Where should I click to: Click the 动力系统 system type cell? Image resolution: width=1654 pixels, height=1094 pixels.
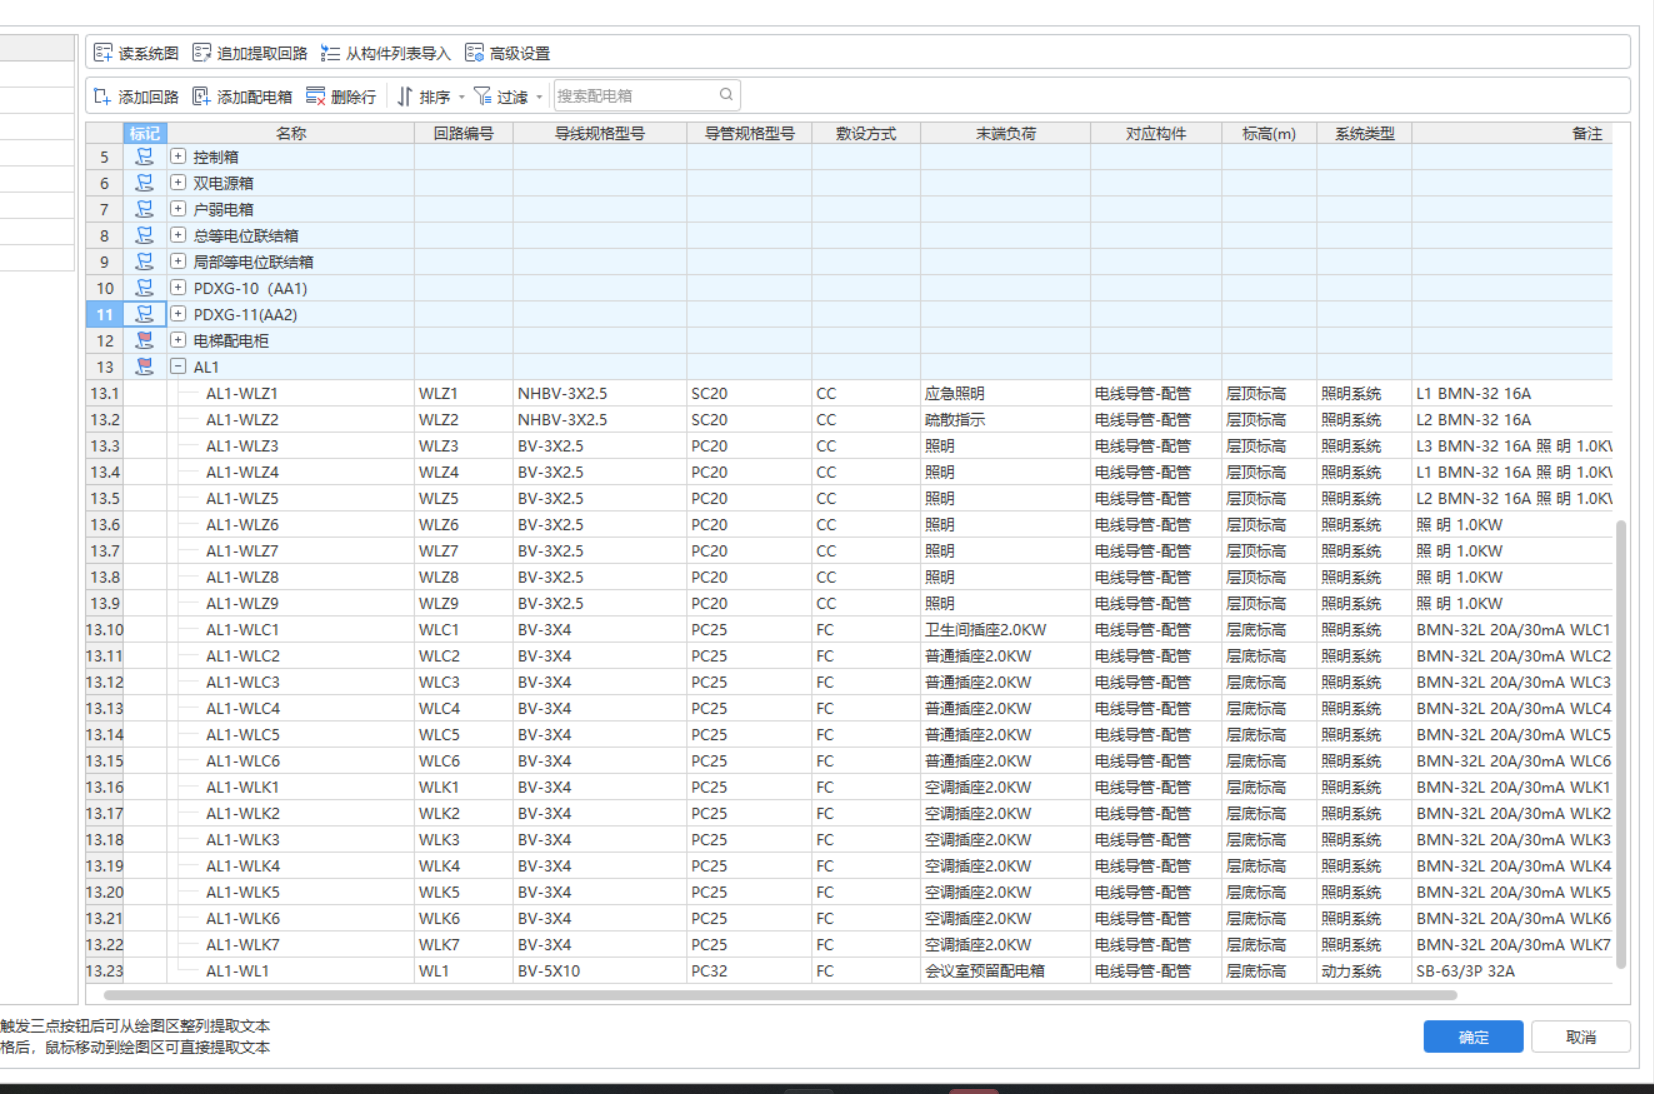click(1365, 971)
